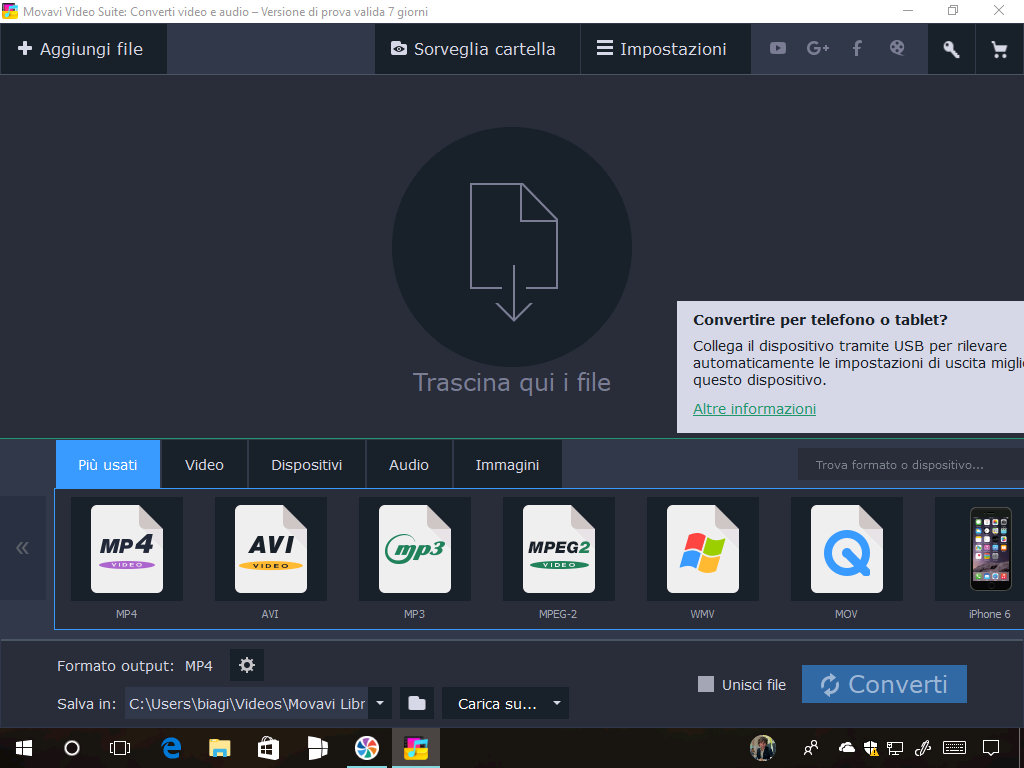Click the OneDrive cloud tray icon
Image resolution: width=1024 pixels, height=768 pixels.
[846, 747]
